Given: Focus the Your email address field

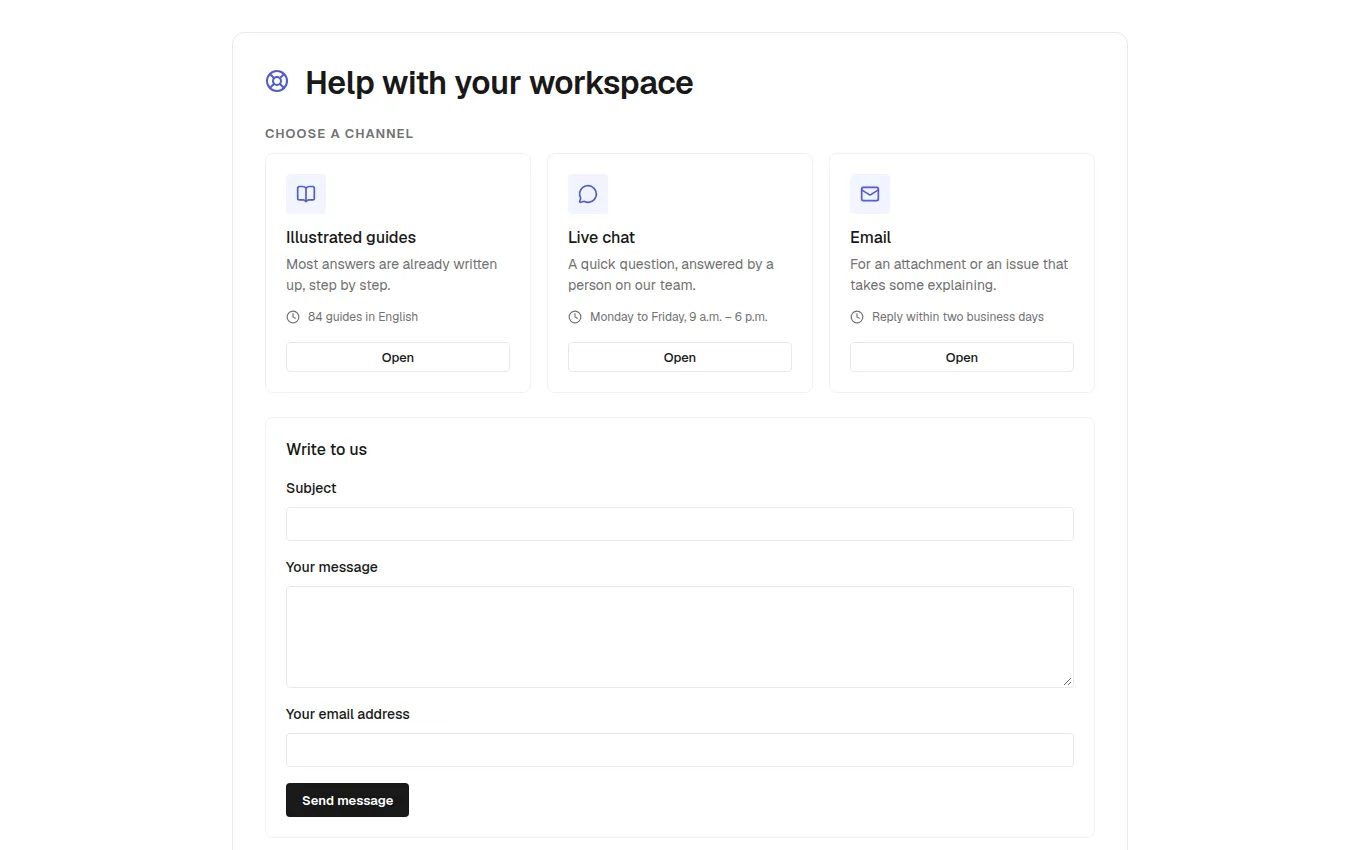Looking at the screenshot, I should 680,750.
